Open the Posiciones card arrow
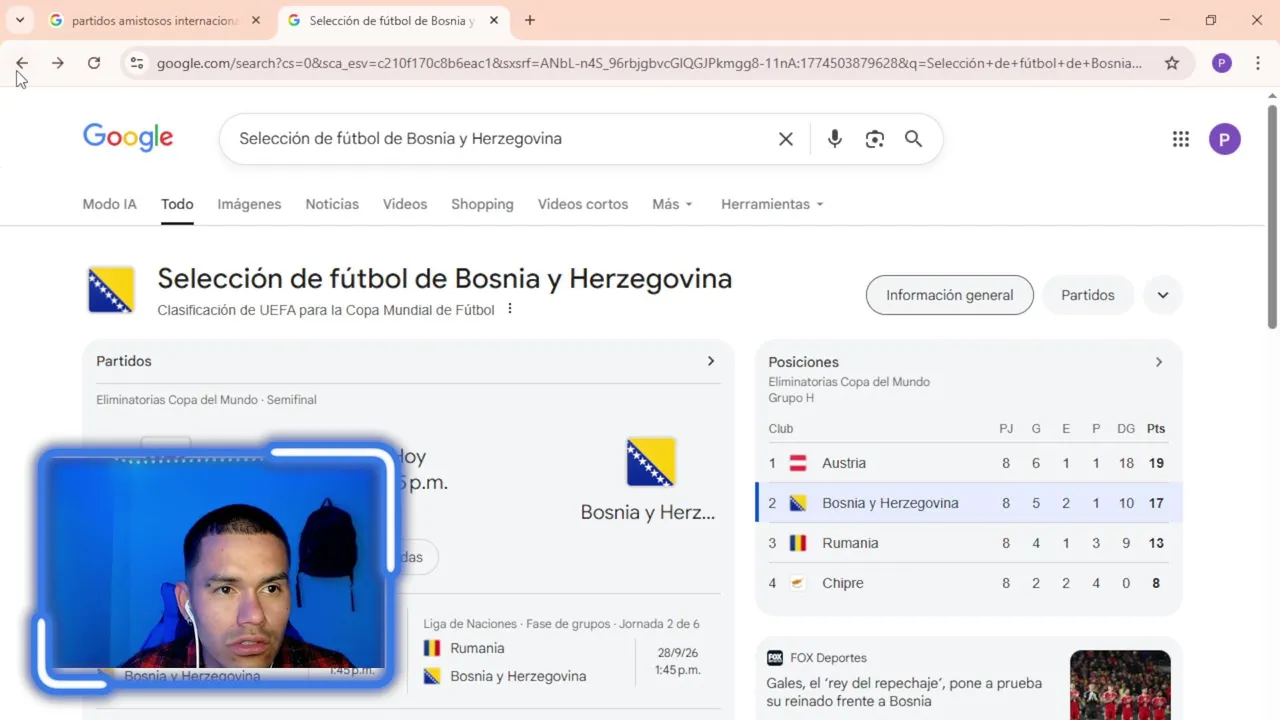This screenshot has width=1280, height=720. pyautogui.click(x=1159, y=362)
